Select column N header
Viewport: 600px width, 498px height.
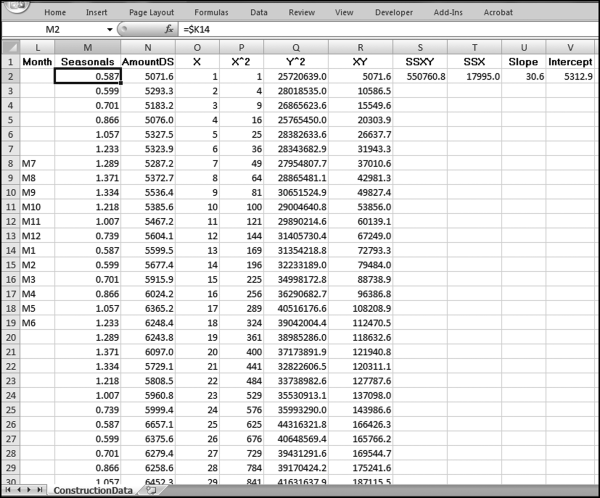click(x=148, y=47)
